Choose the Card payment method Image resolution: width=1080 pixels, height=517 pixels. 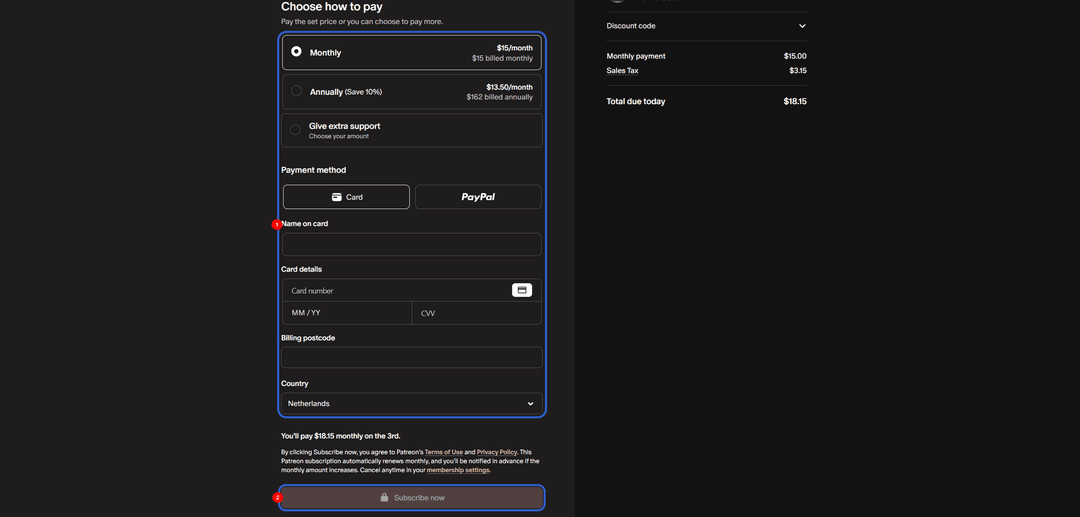tap(346, 197)
